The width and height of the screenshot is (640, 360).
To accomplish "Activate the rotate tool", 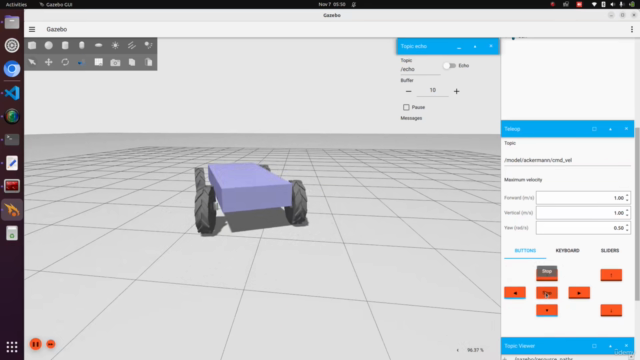I will (x=65, y=62).
